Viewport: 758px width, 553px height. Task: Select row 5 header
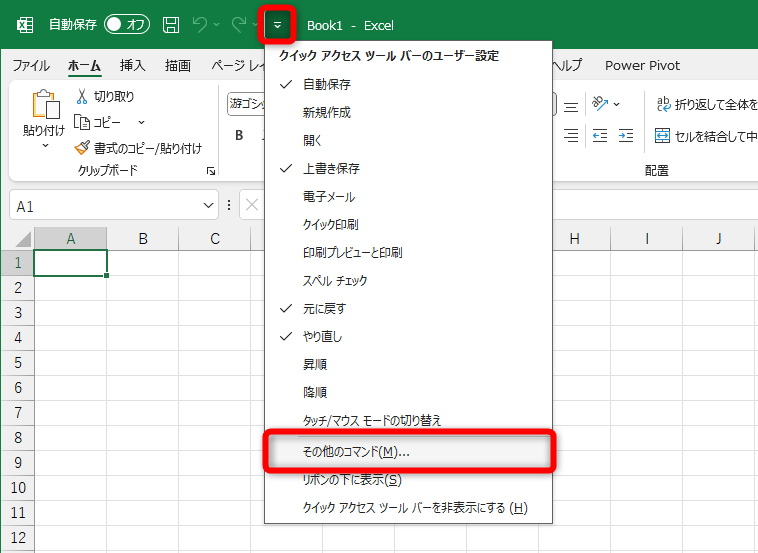pos(18,363)
